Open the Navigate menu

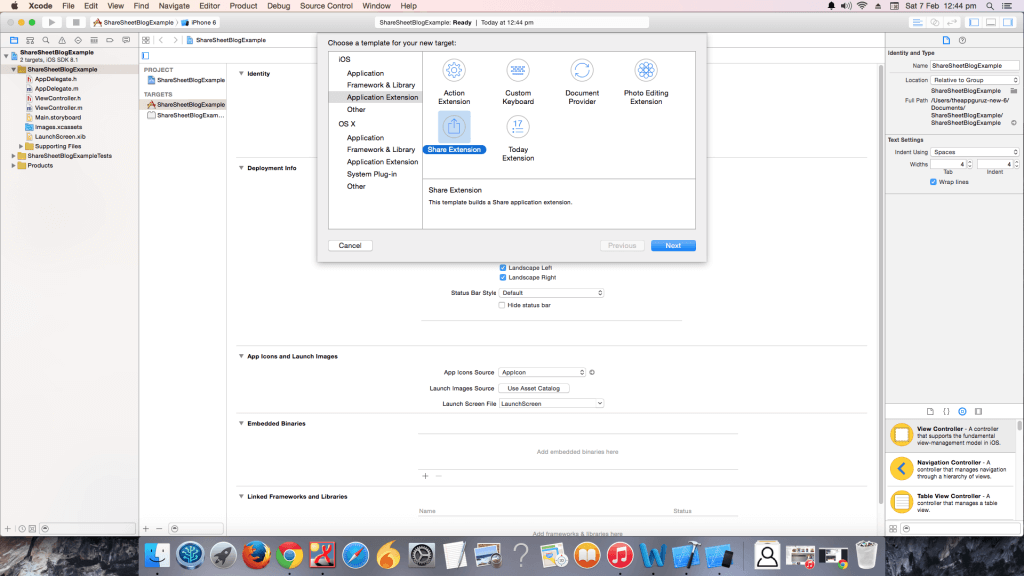174,6
